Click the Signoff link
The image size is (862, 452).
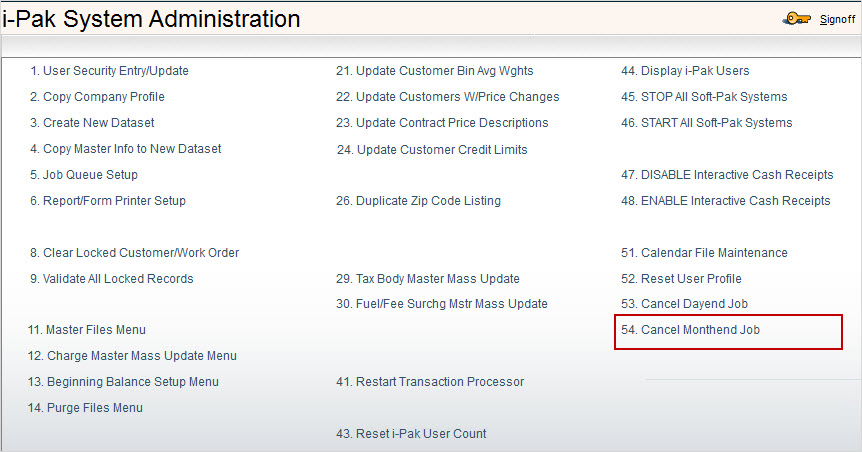click(x=837, y=19)
